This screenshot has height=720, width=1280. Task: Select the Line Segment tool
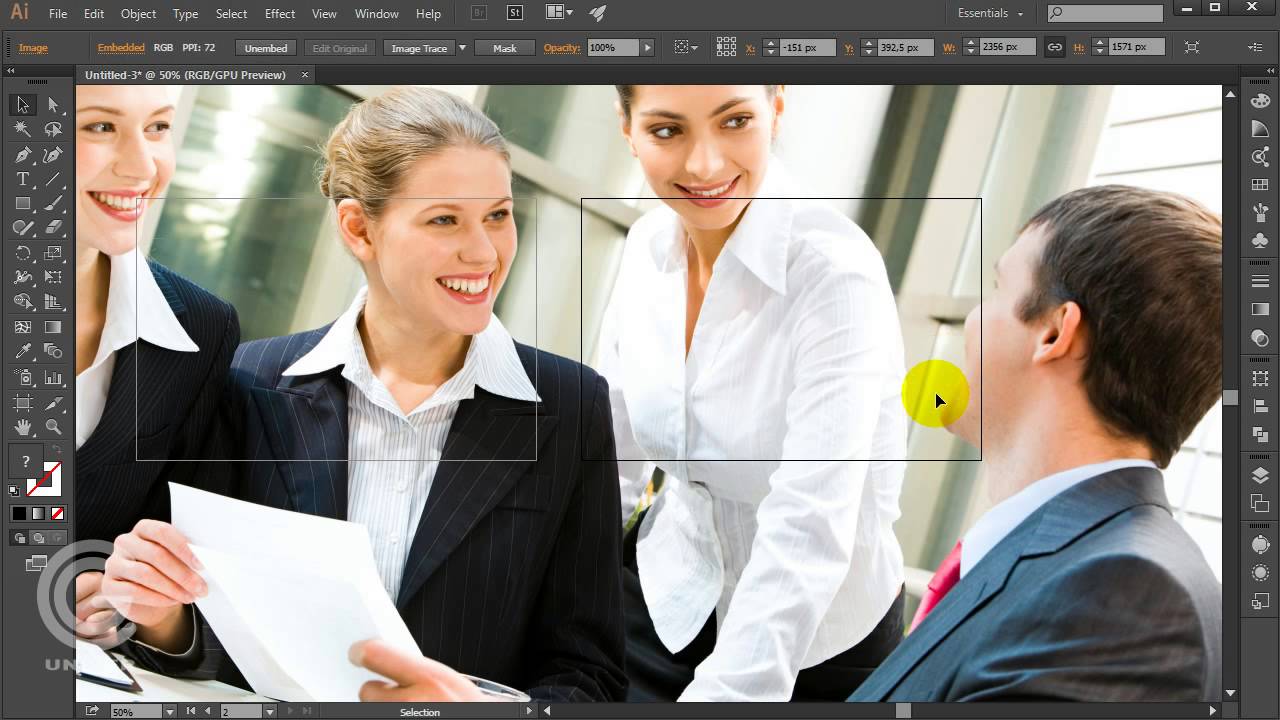[x=54, y=179]
